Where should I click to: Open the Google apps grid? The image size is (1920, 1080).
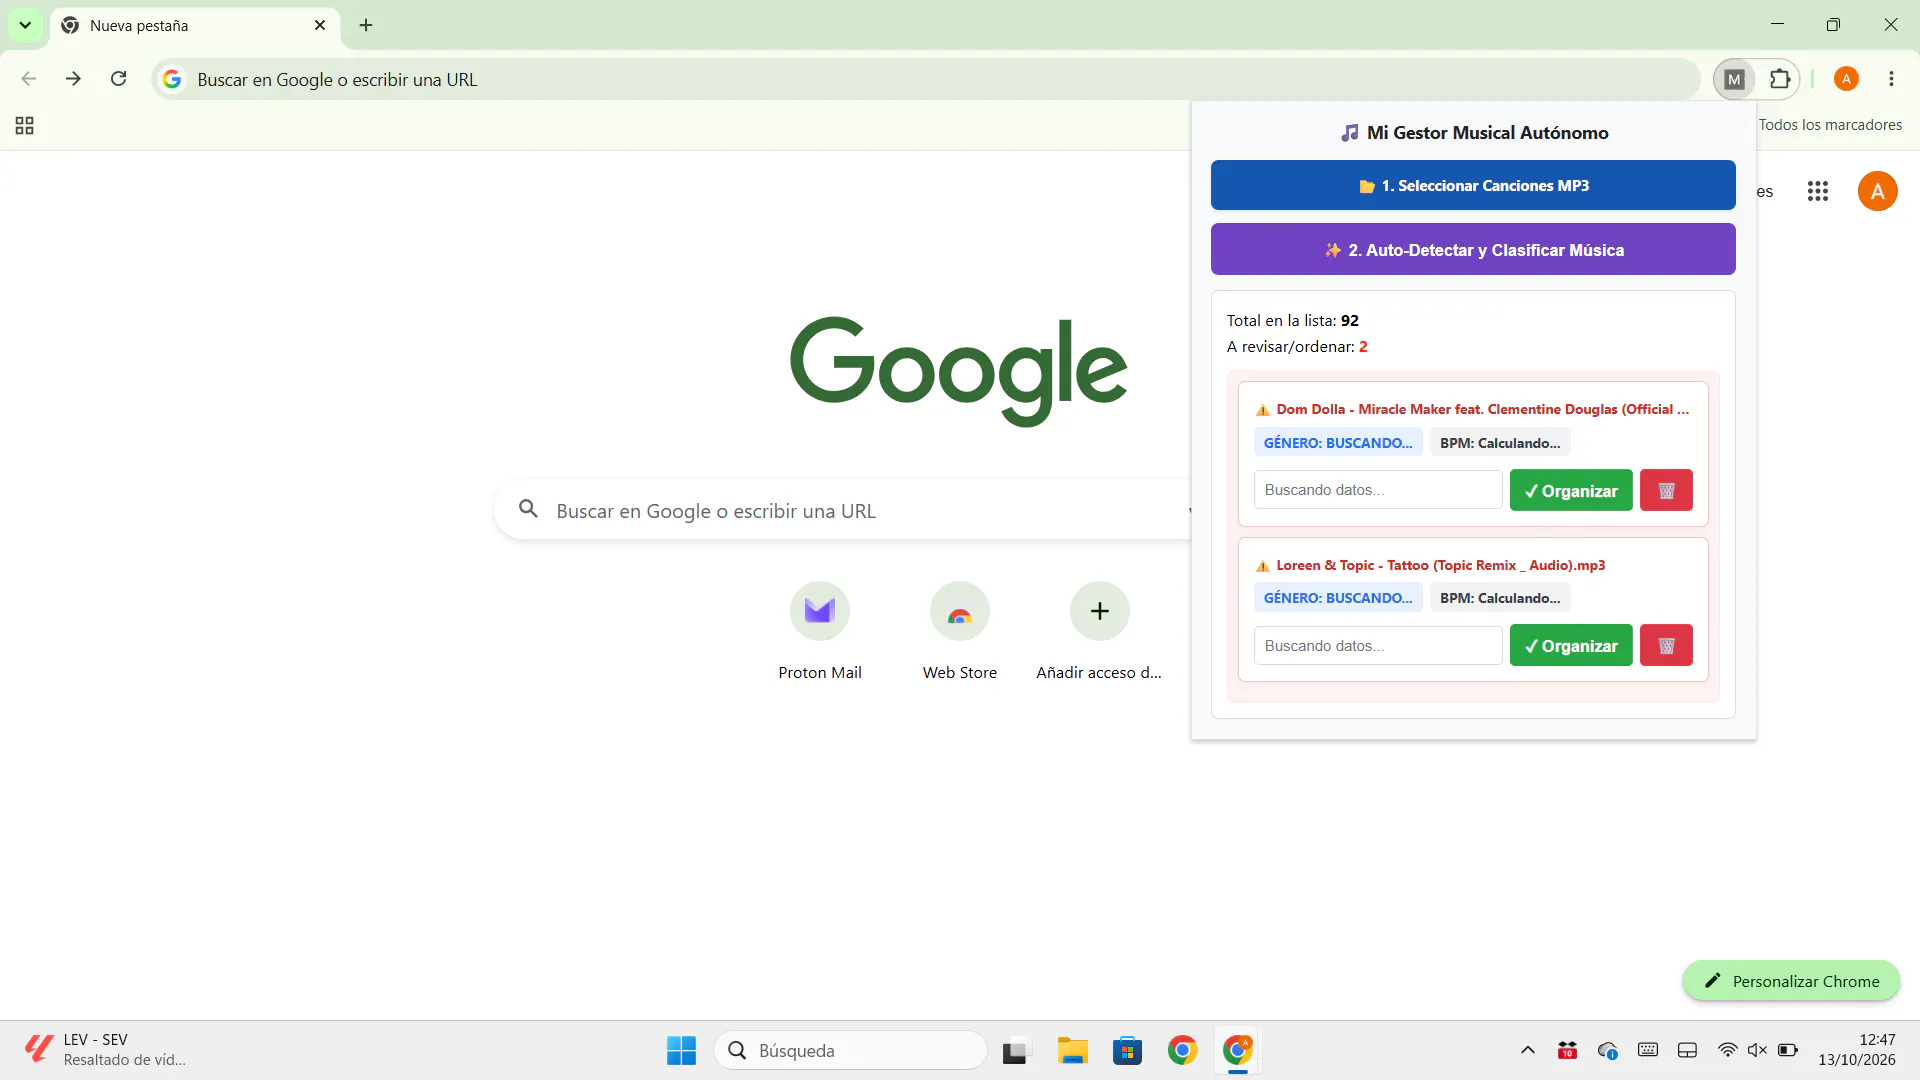pos(1817,191)
